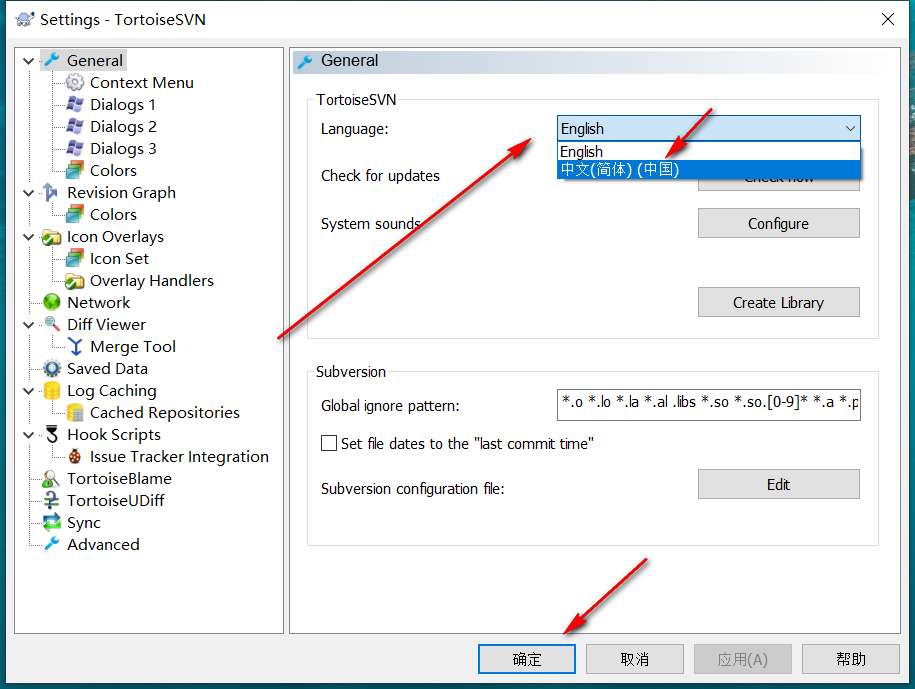
Task: Select Cached Repositories tree entry
Action: [165, 412]
